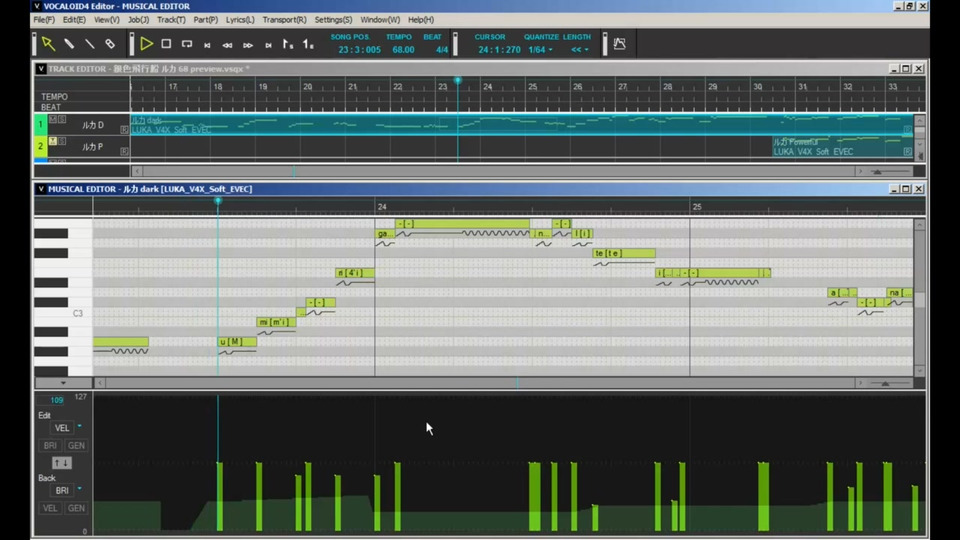Select the ルカ Powerful part on track 2
The width and height of the screenshot is (960, 540).
click(x=842, y=147)
